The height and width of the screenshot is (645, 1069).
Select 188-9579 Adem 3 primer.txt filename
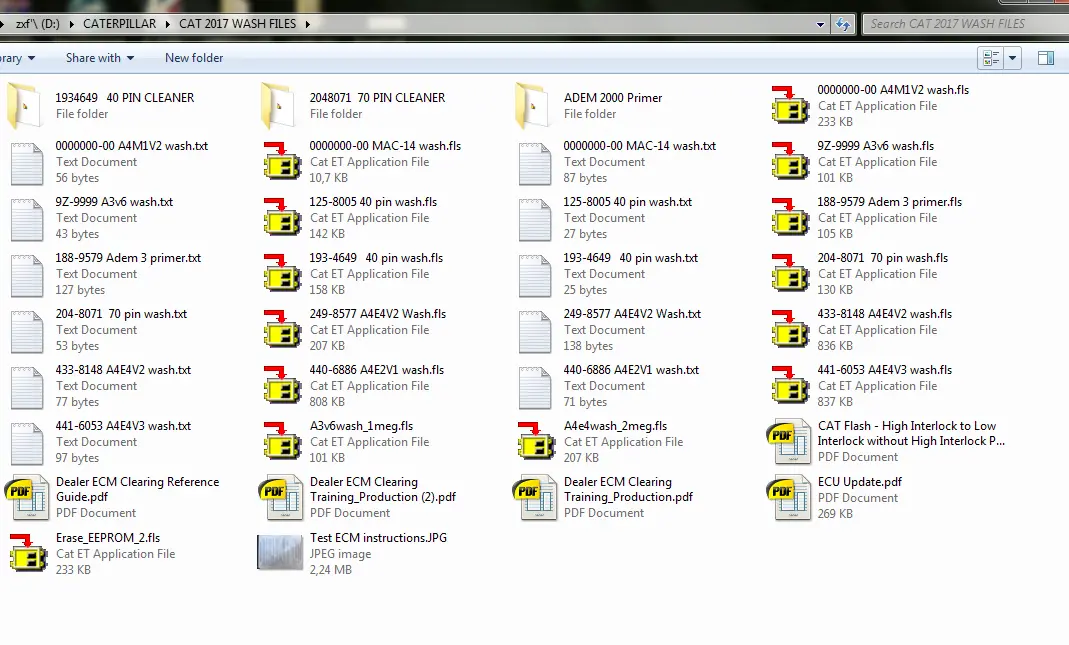coord(128,258)
